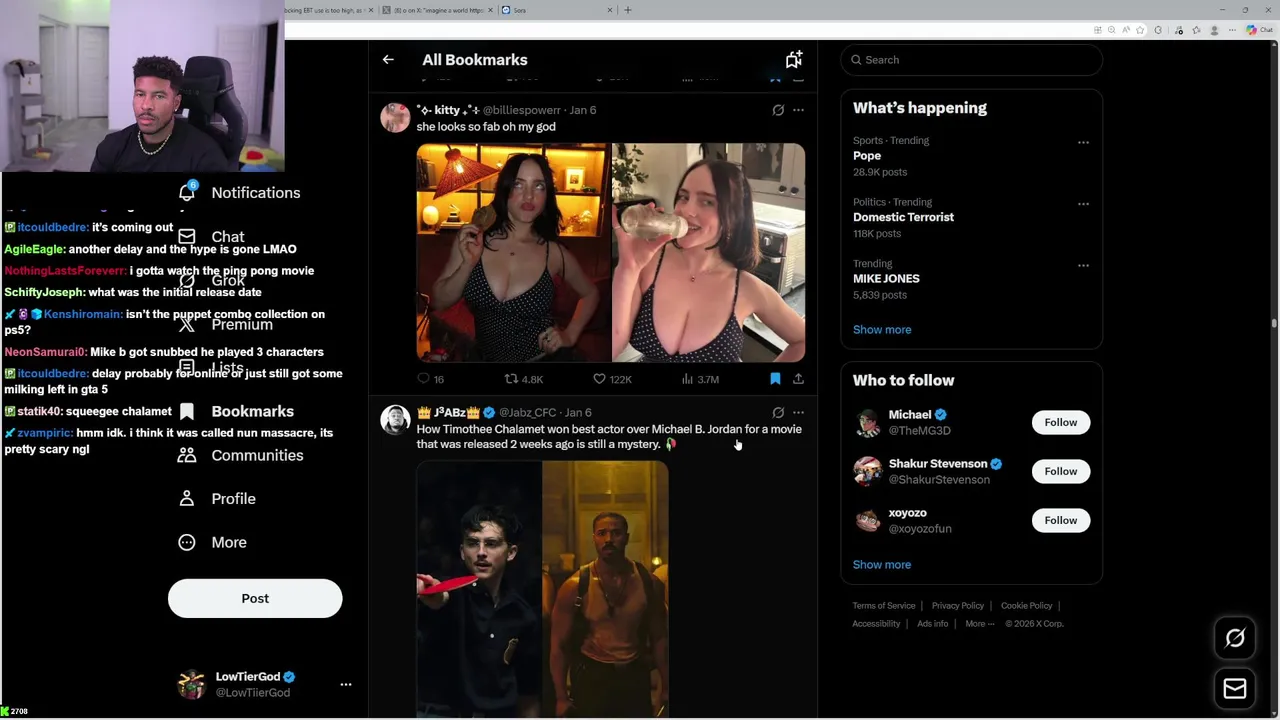The image size is (1280, 720).
Task: Open the Premium X logo icon
Action: 187,324
